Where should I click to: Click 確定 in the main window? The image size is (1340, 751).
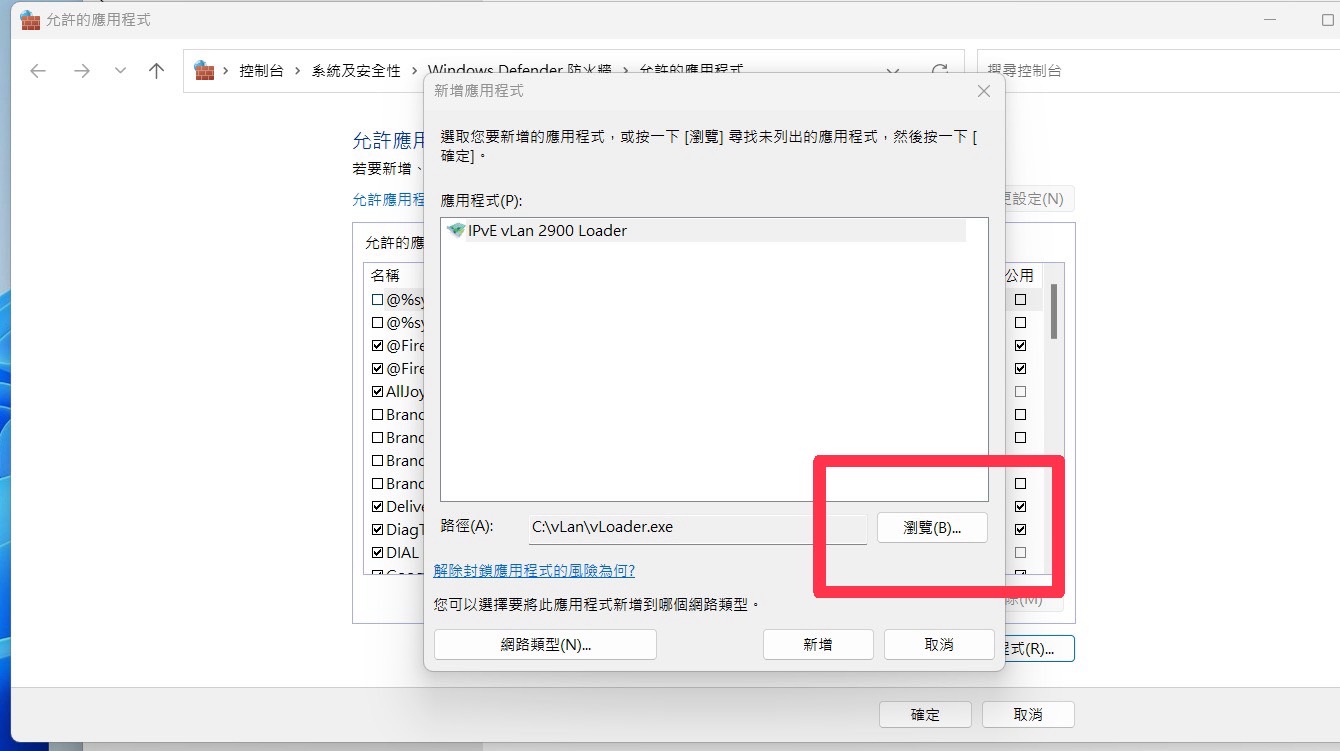[925, 715]
